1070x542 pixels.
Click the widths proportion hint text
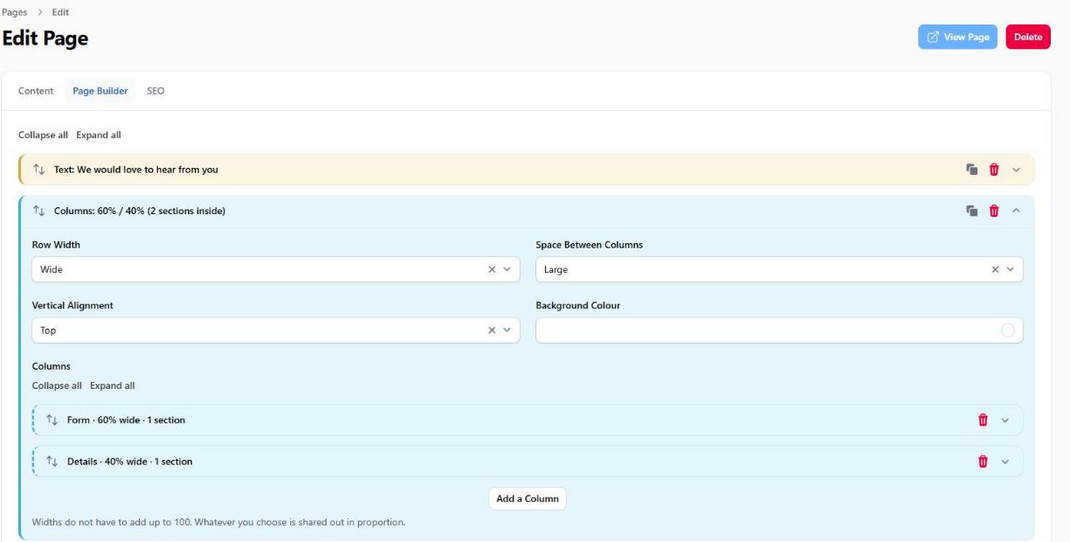218,522
